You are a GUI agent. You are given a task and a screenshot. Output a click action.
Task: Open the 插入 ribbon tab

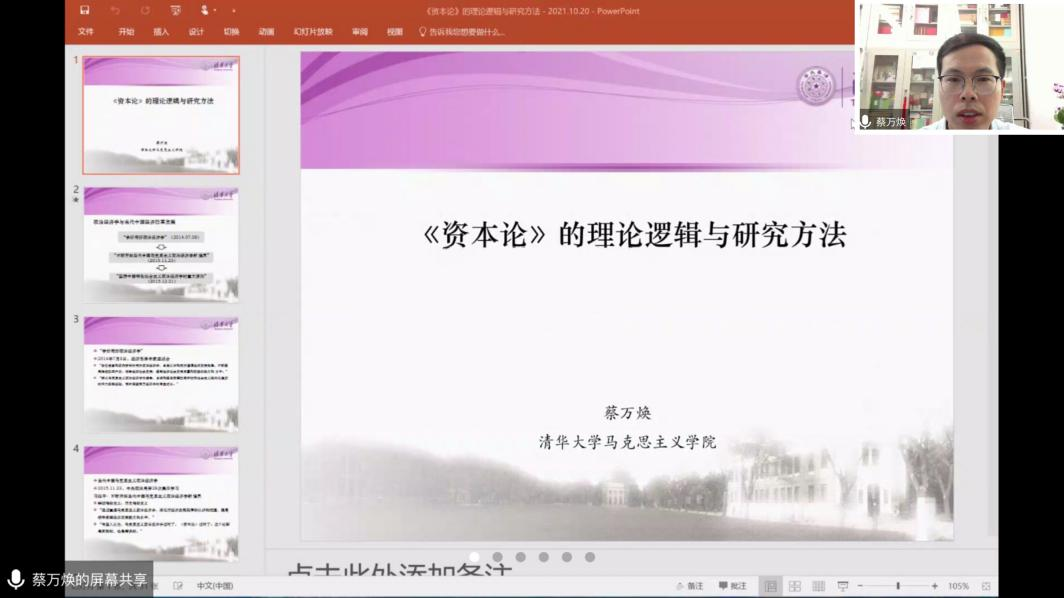pyautogui.click(x=161, y=32)
